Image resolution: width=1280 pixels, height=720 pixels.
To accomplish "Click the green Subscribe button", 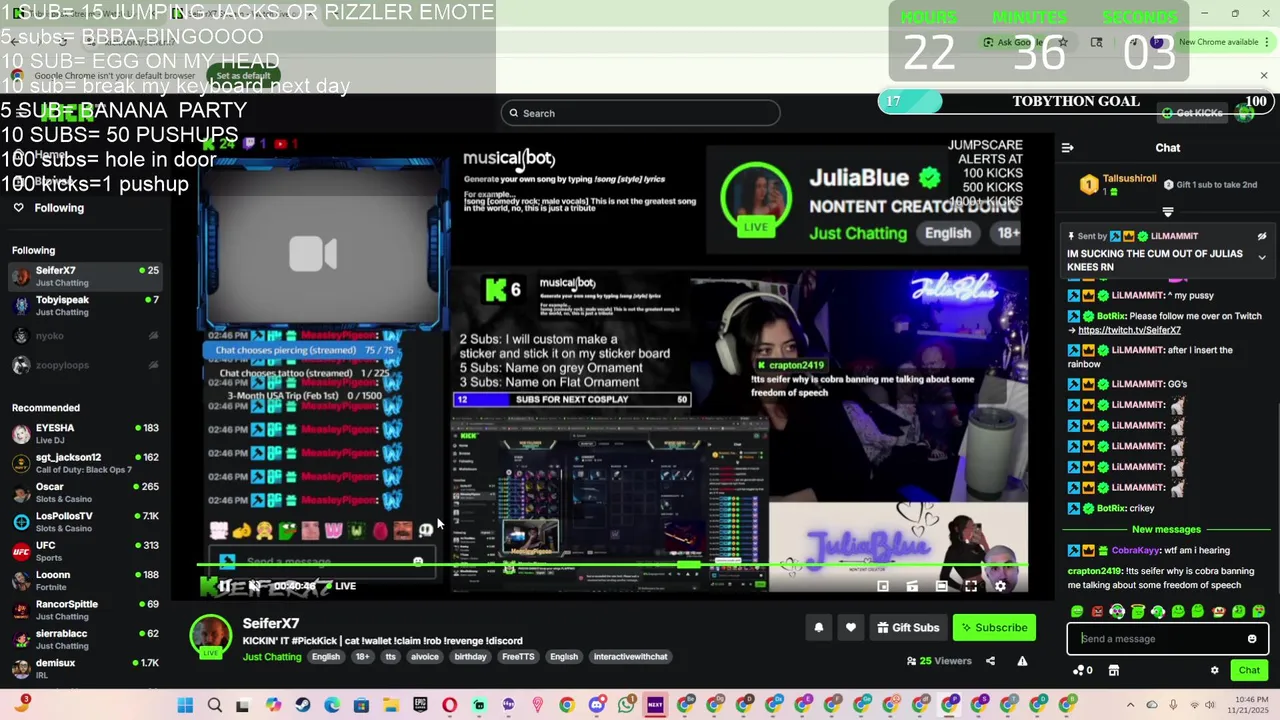I will click(993, 628).
